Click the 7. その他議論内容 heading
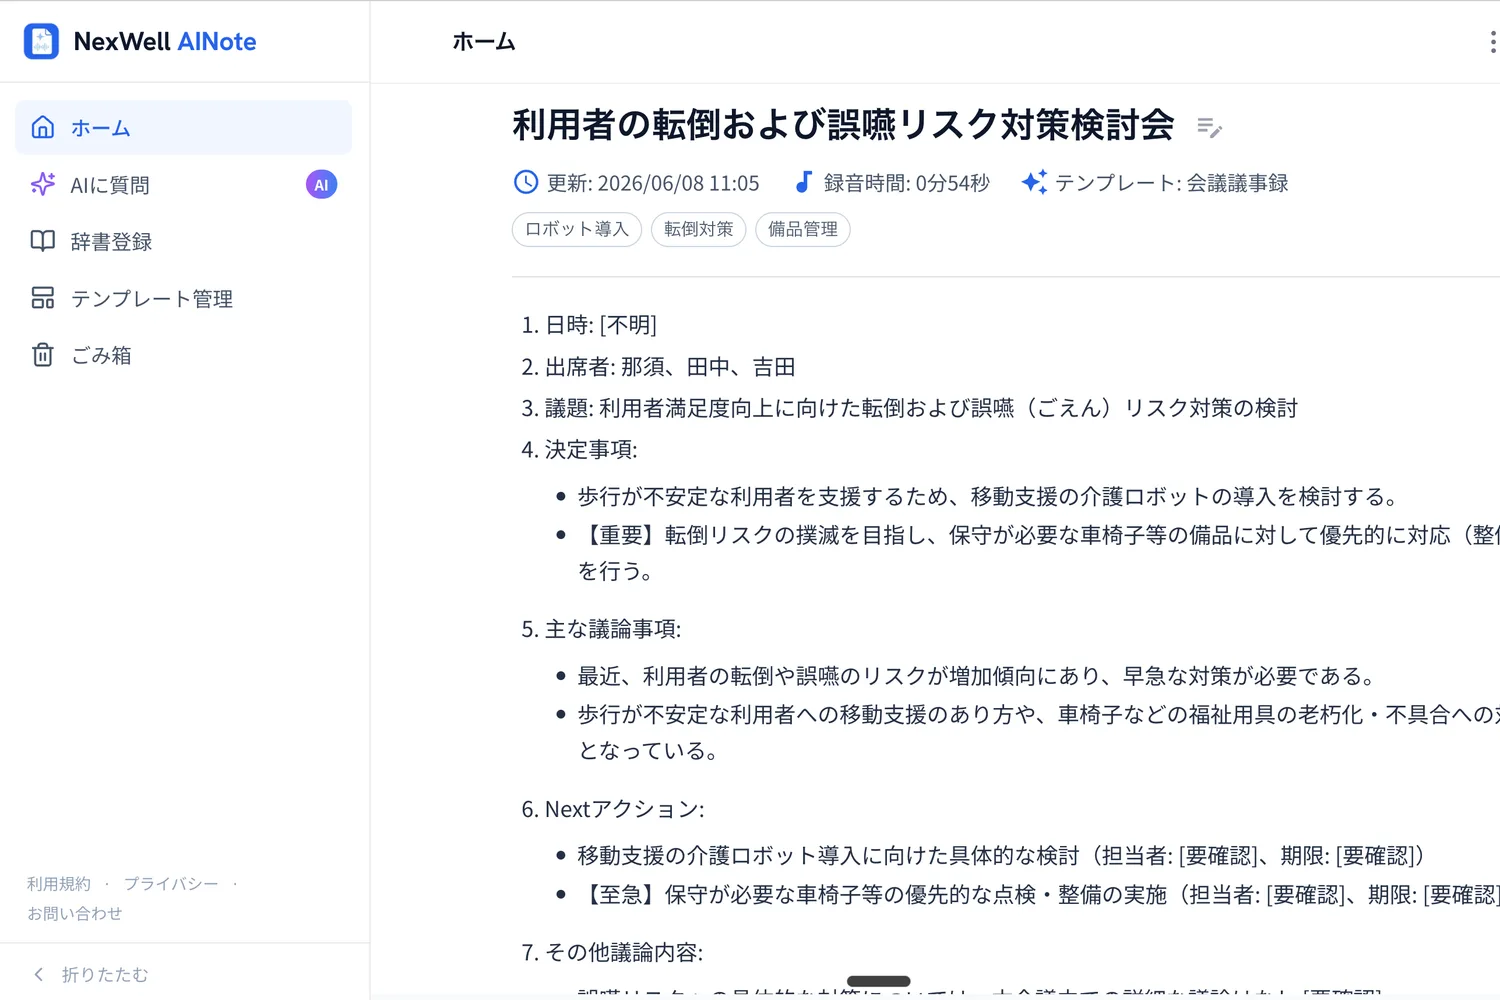Screen dimensions: 1500x1000 click(x=612, y=952)
